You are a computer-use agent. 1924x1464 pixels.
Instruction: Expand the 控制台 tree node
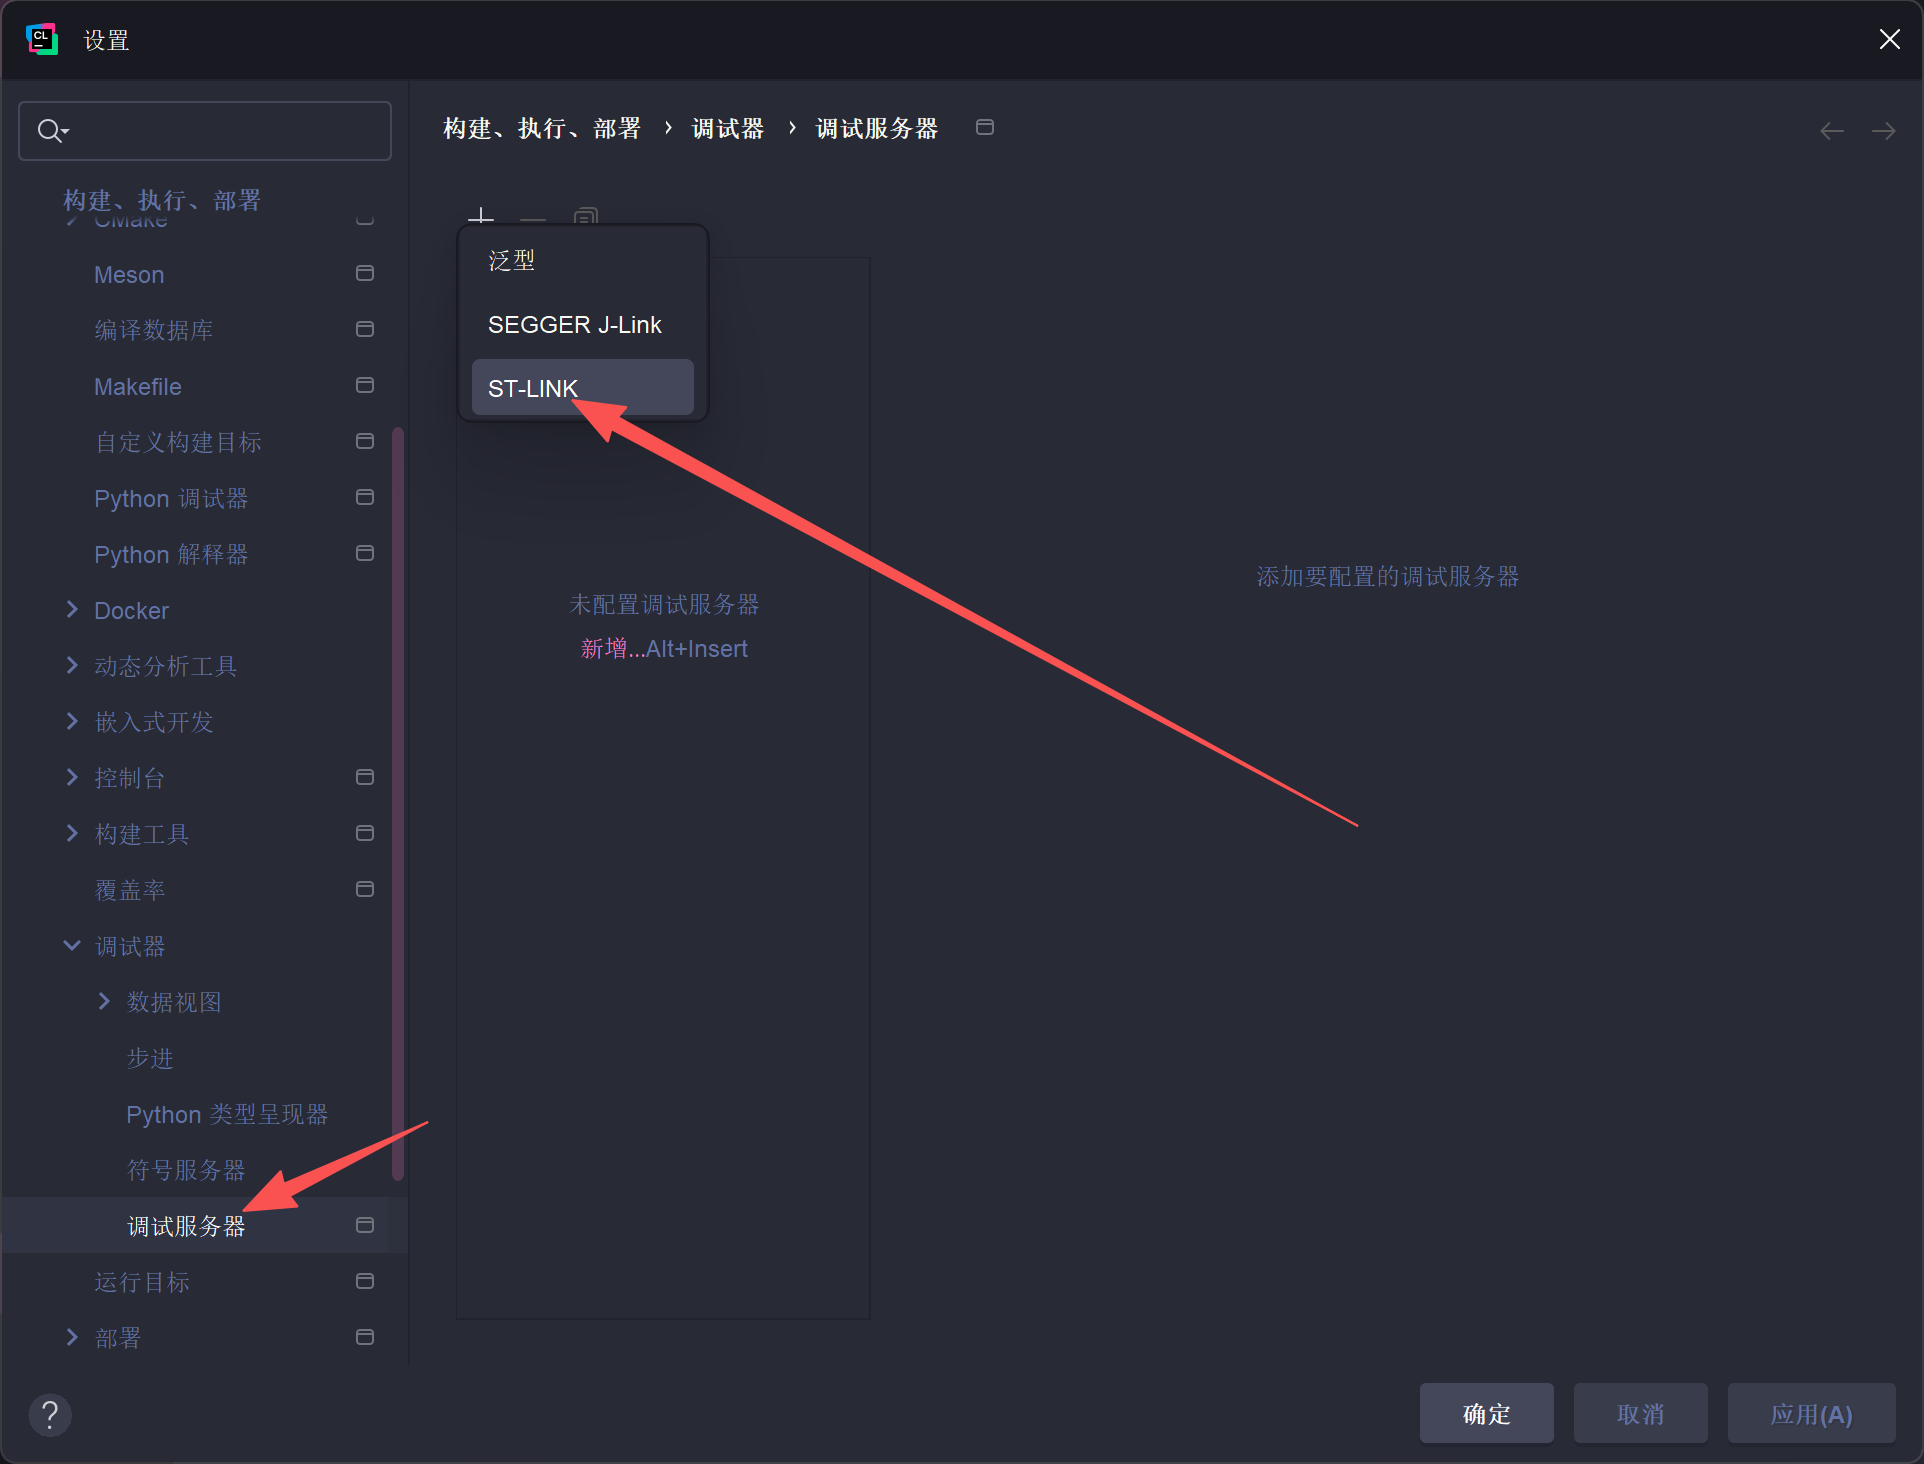pos(72,777)
